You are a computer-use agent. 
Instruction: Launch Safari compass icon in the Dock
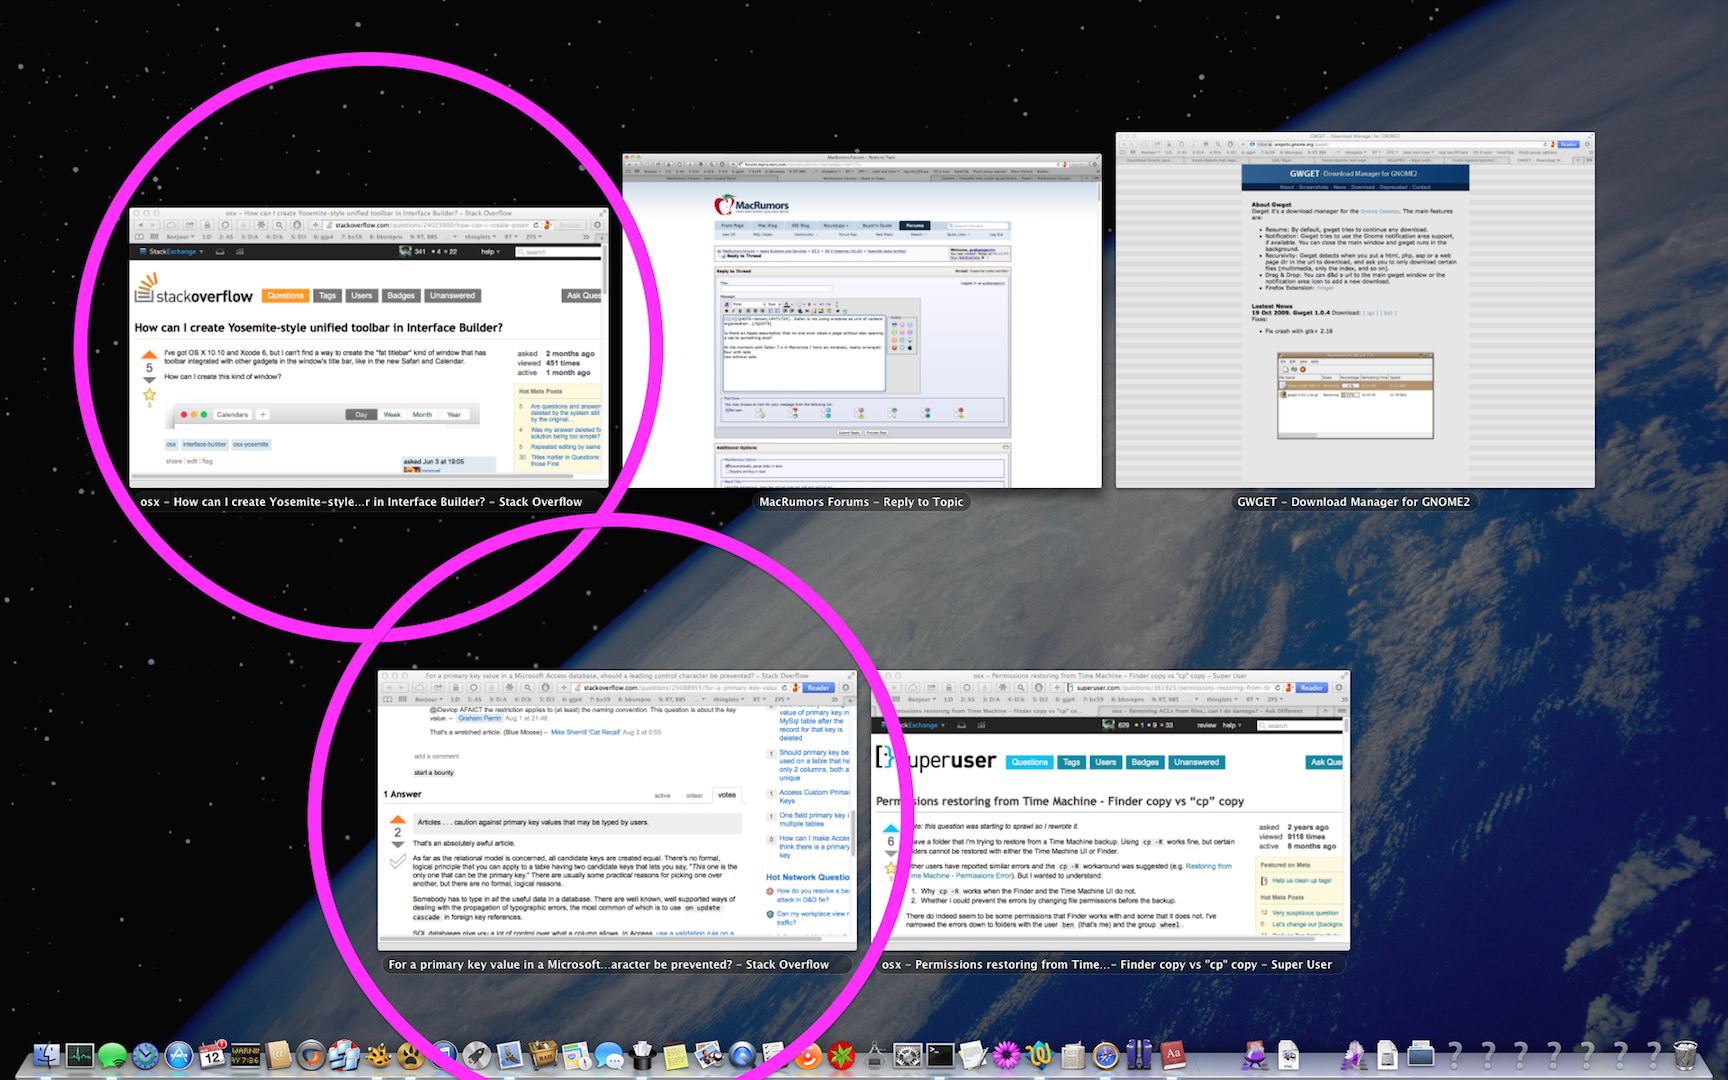point(1105,1055)
